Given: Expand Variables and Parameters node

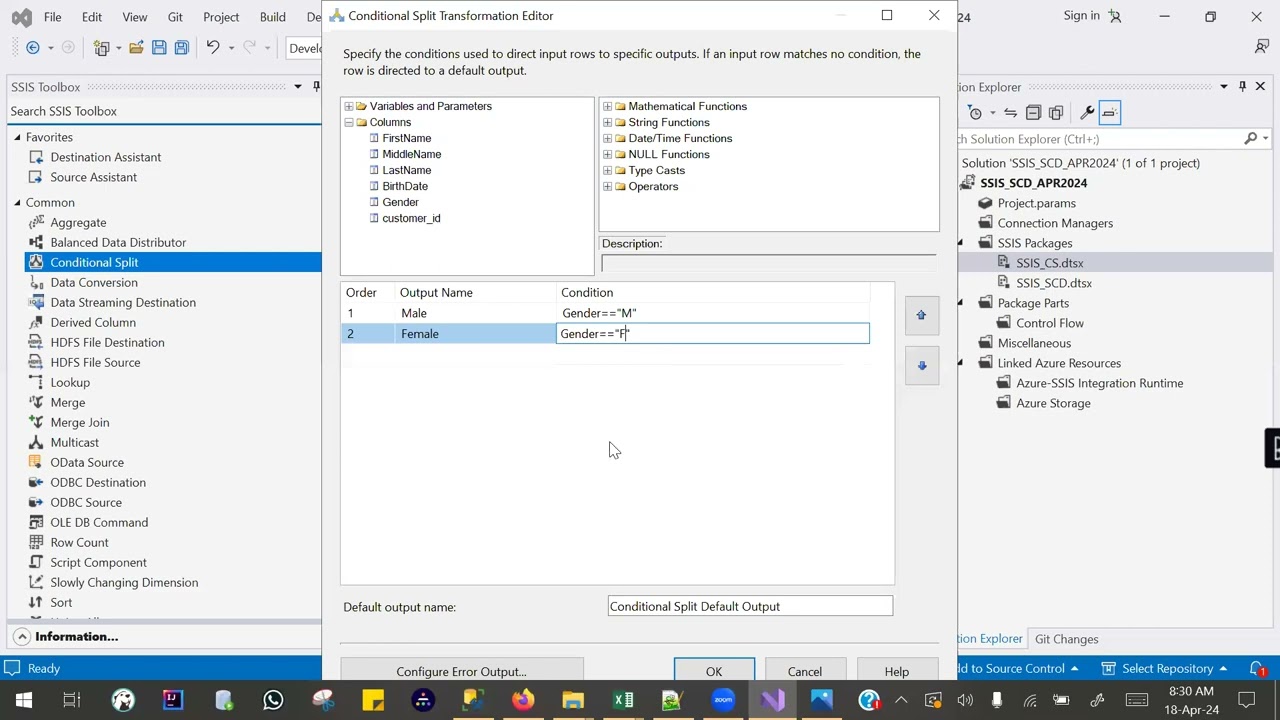Looking at the screenshot, I should click(348, 106).
